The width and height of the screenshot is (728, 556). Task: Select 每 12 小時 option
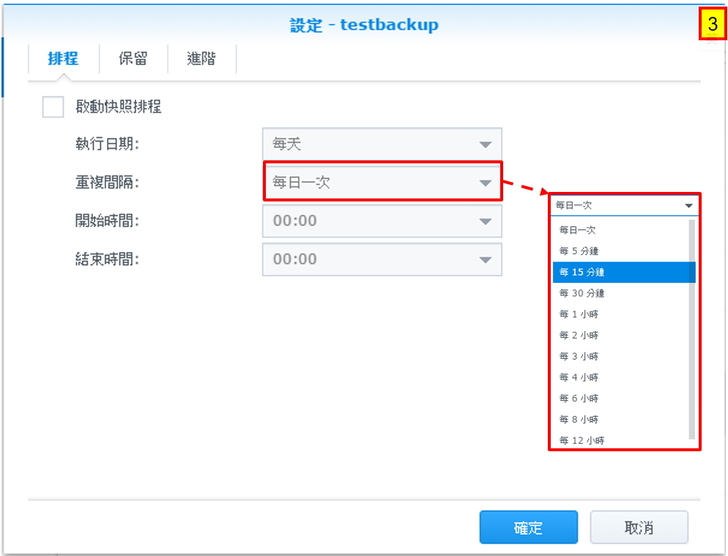(x=621, y=440)
